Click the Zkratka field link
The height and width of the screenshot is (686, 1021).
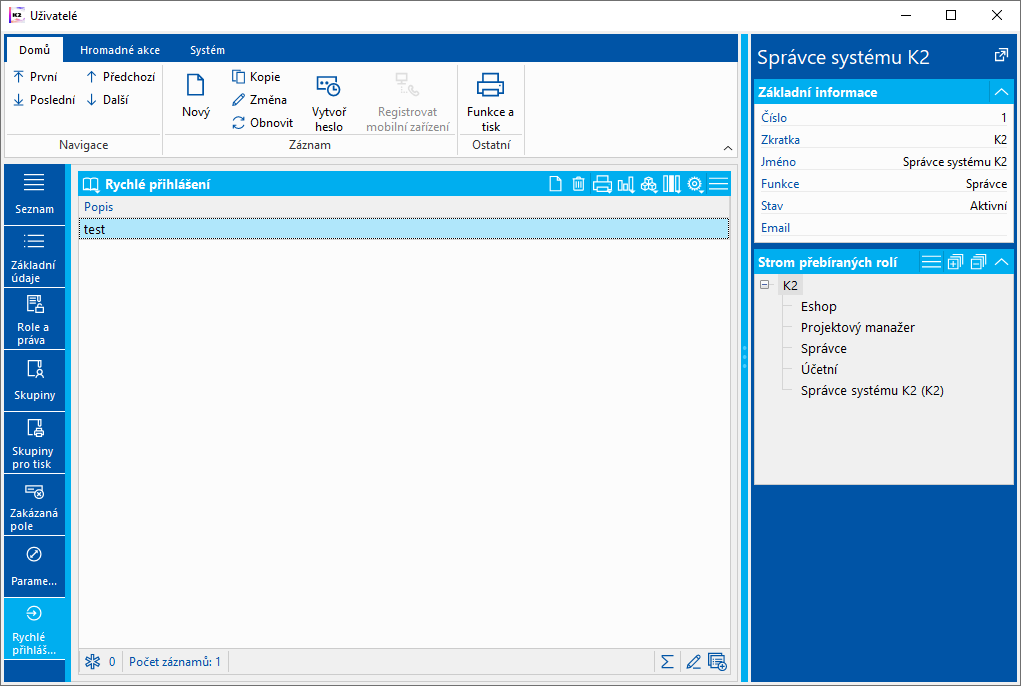point(780,140)
